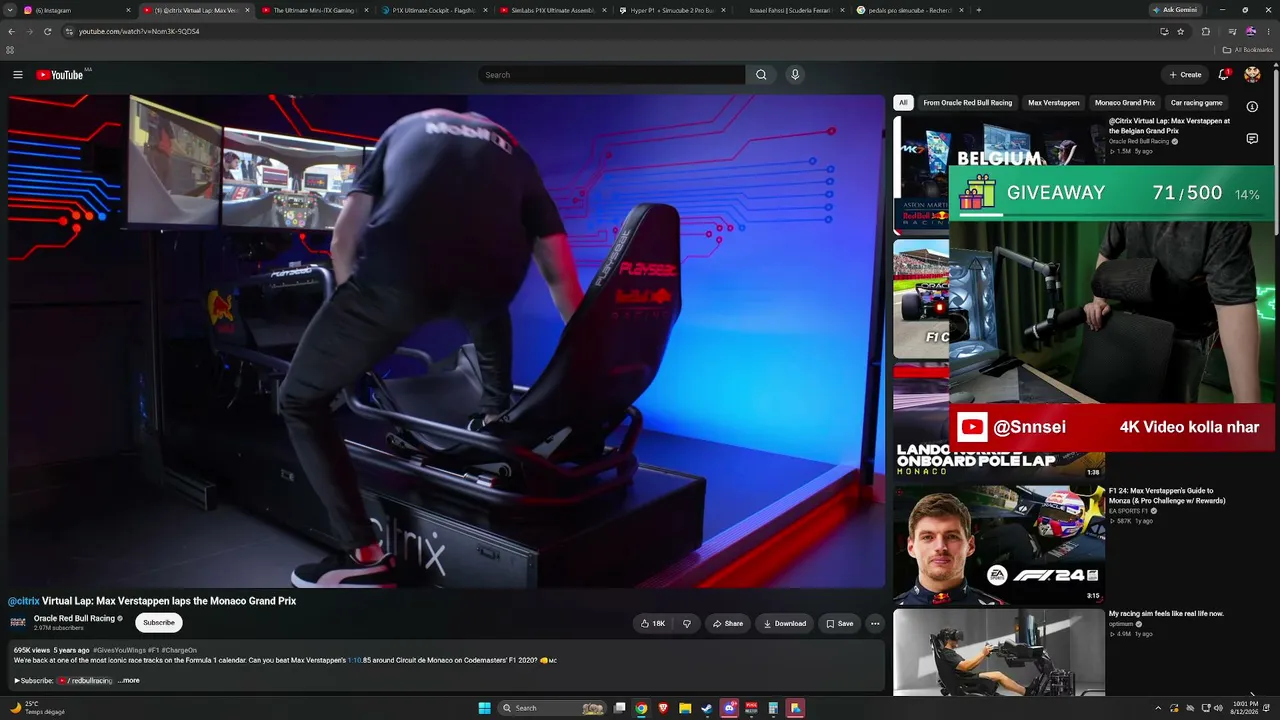Filter by Car racing game chip

[1197, 103]
